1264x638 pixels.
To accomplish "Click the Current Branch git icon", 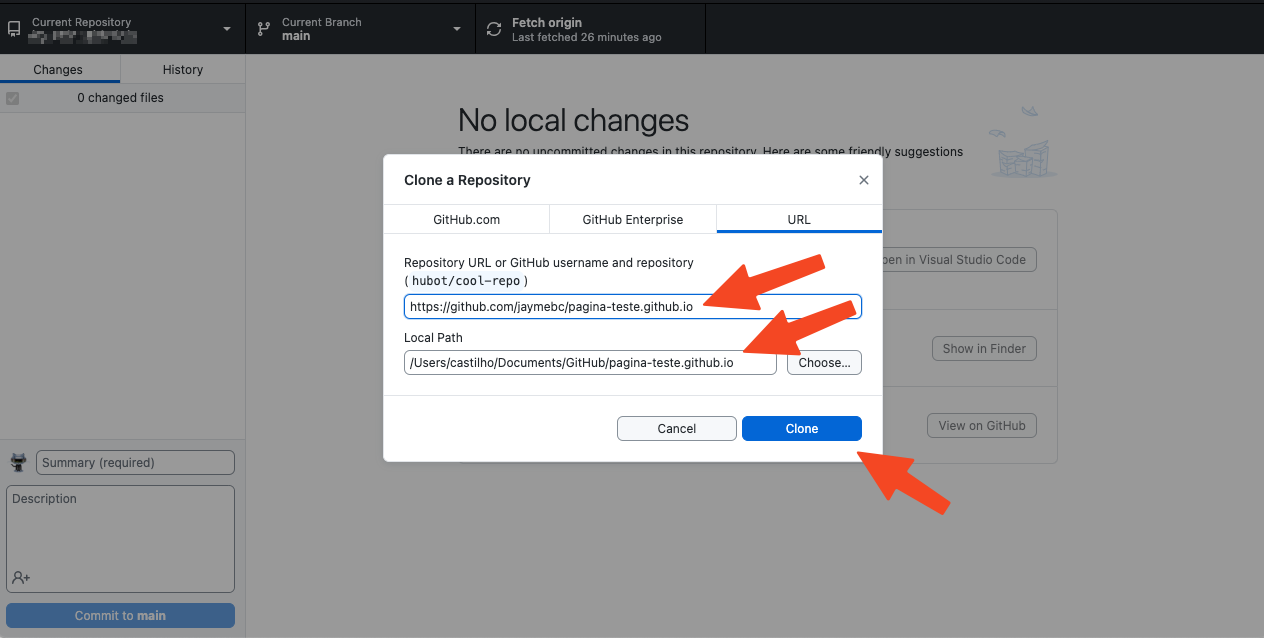I will click(x=264, y=30).
